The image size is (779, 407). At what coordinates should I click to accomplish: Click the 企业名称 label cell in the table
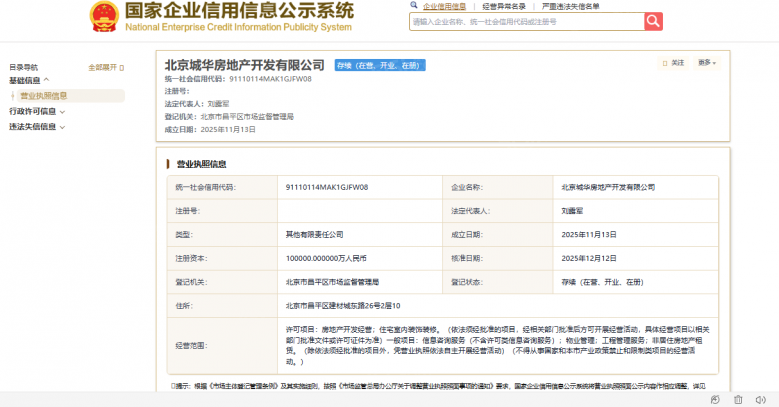(x=497, y=187)
